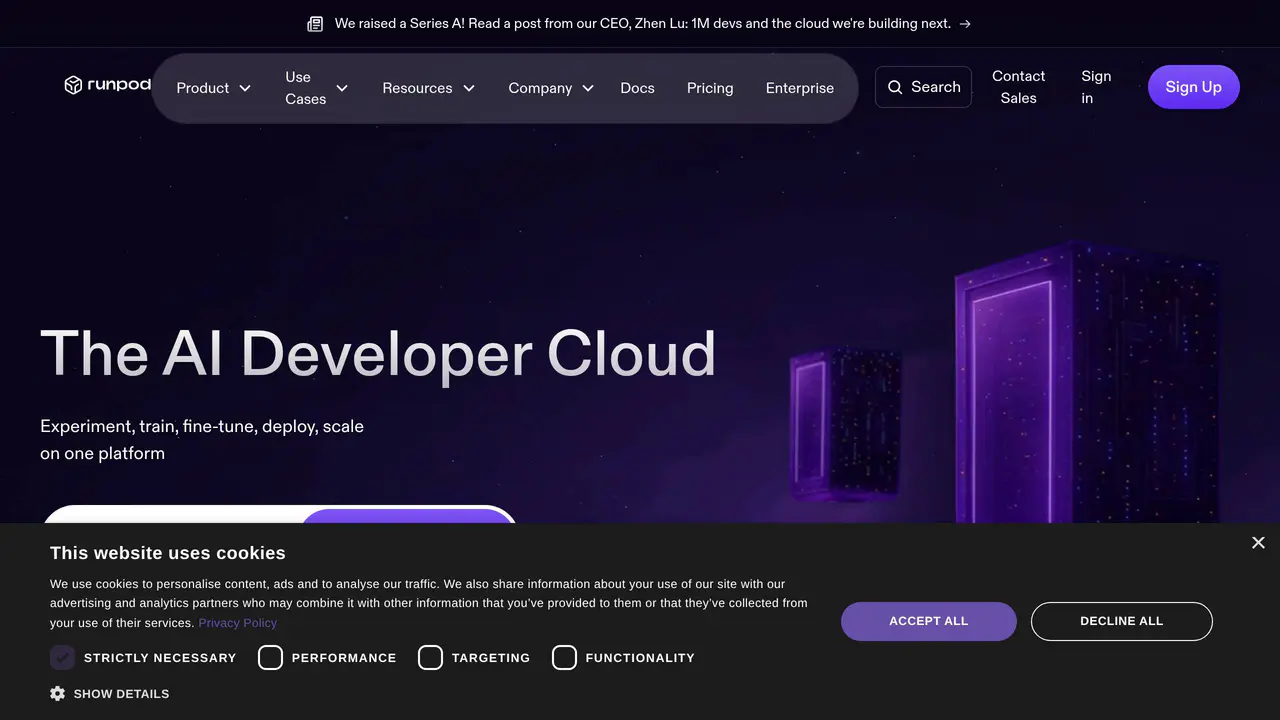Close the cookie banner with the X
The width and height of the screenshot is (1280, 720).
point(1258,542)
